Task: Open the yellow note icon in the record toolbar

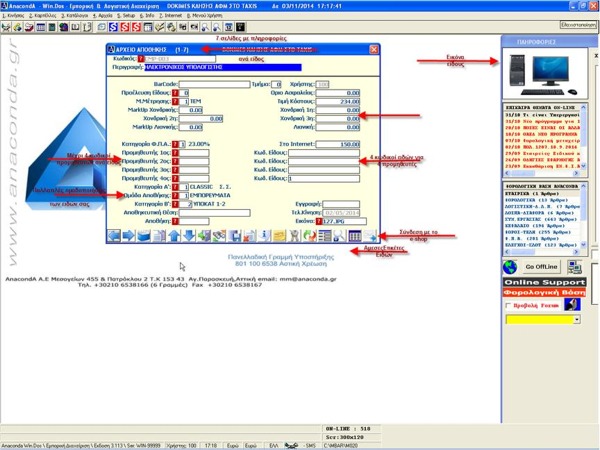Action: pos(279,235)
